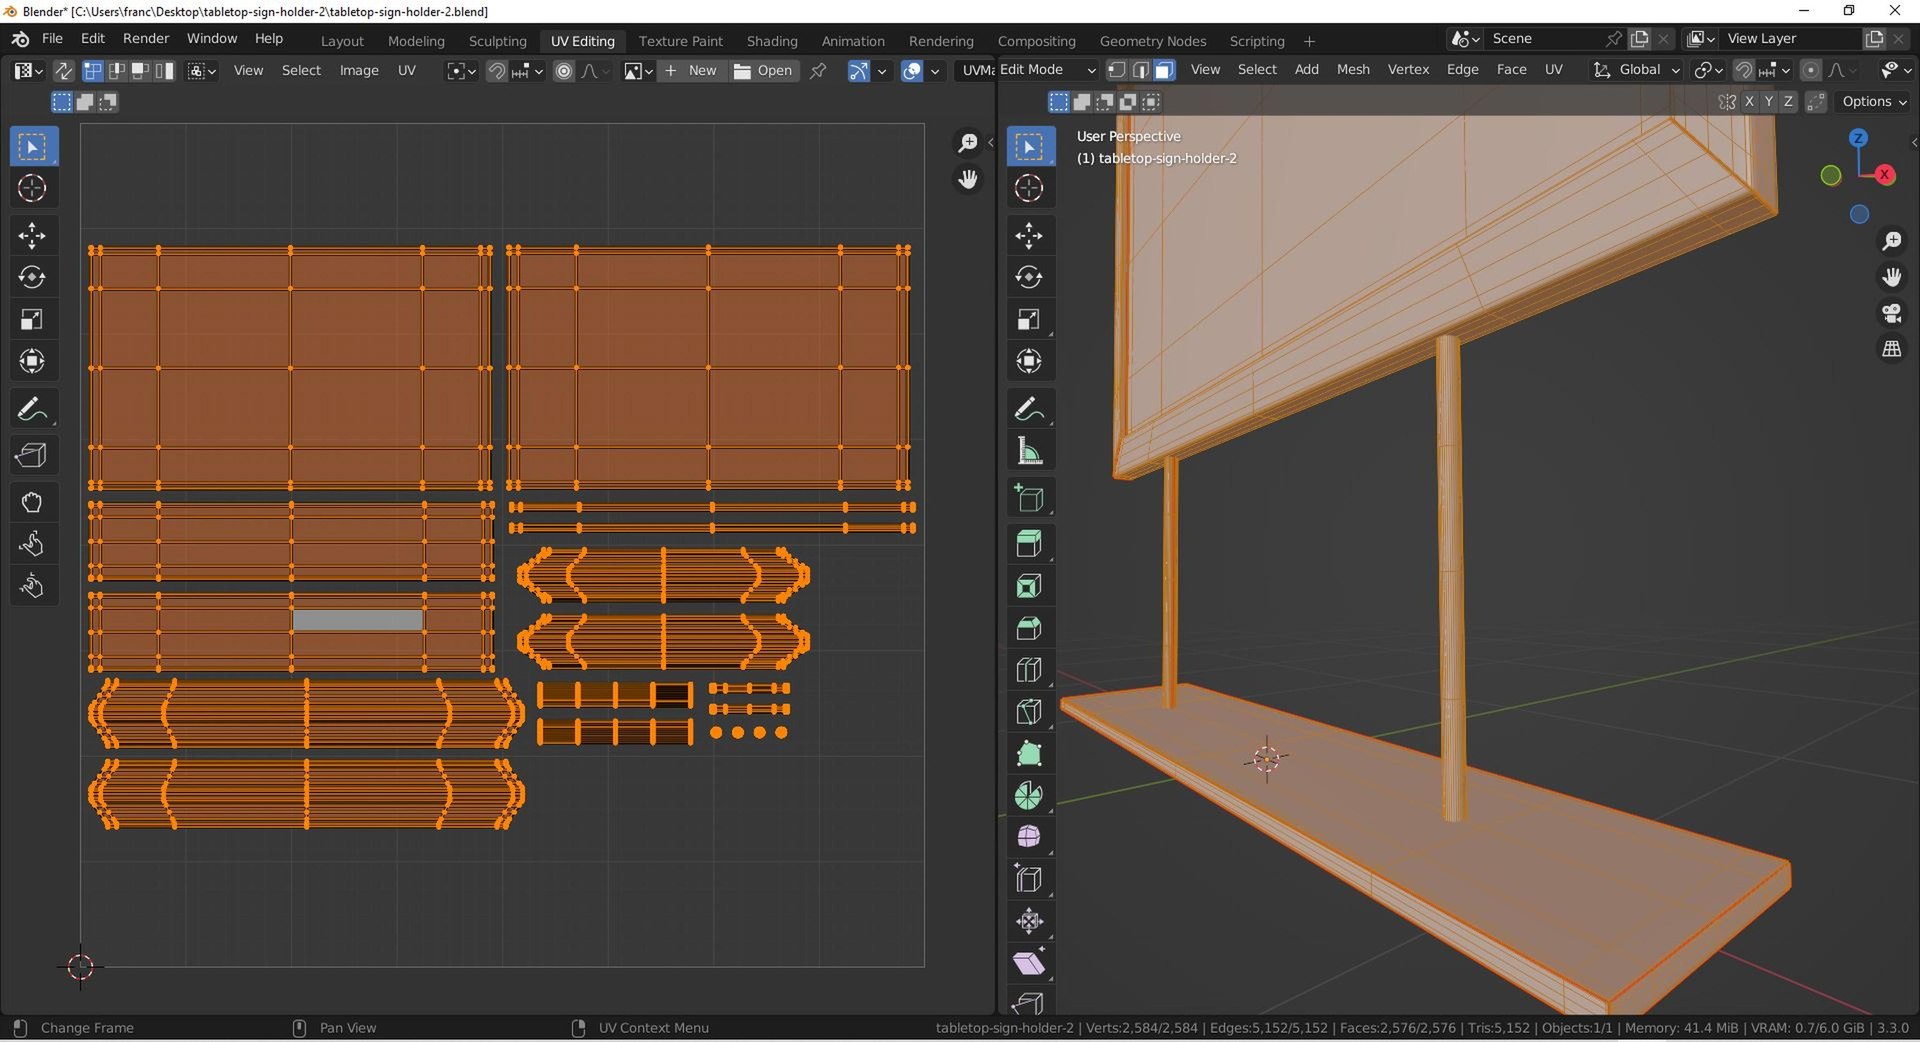Select the Rip Region tool in UV editor
Viewport: 1920px width, 1042px height.
coord(32,456)
